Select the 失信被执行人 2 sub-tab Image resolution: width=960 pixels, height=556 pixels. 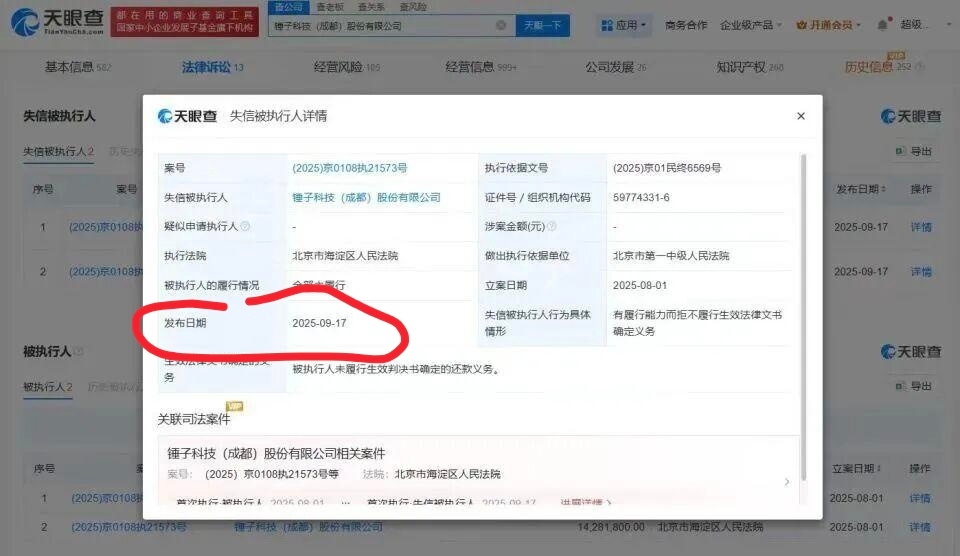click(58, 151)
